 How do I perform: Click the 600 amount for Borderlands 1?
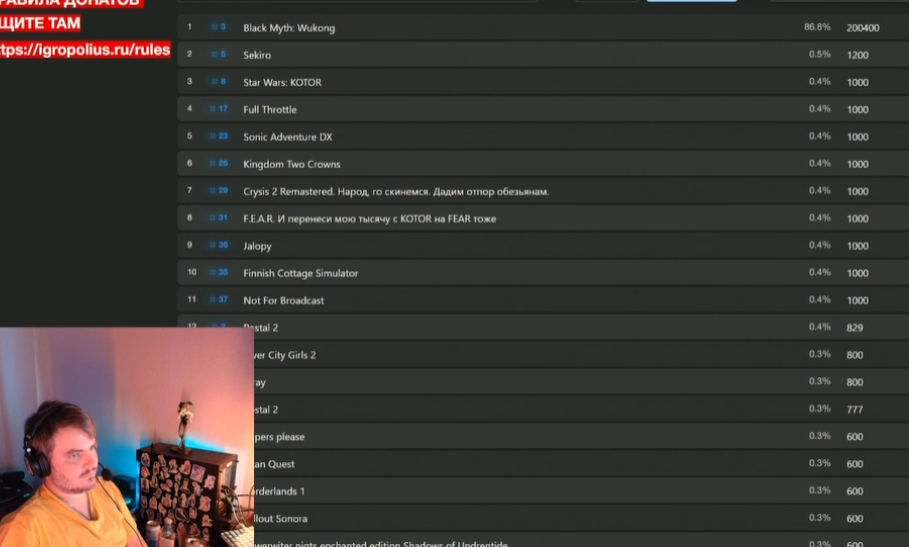[x=855, y=491]
